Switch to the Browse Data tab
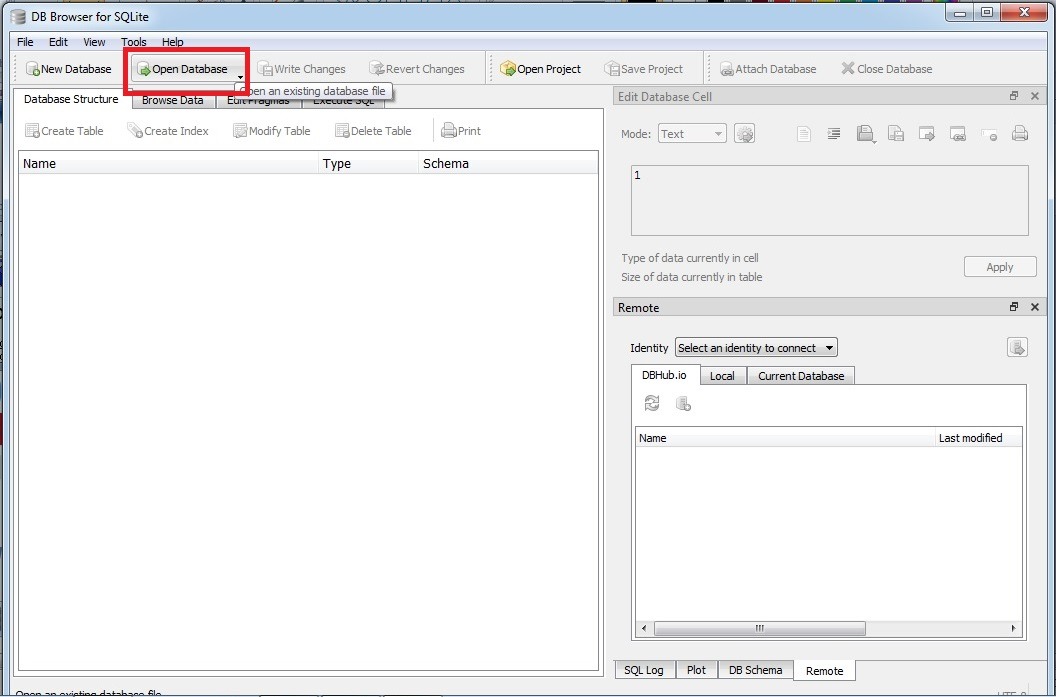 [173, 100]
